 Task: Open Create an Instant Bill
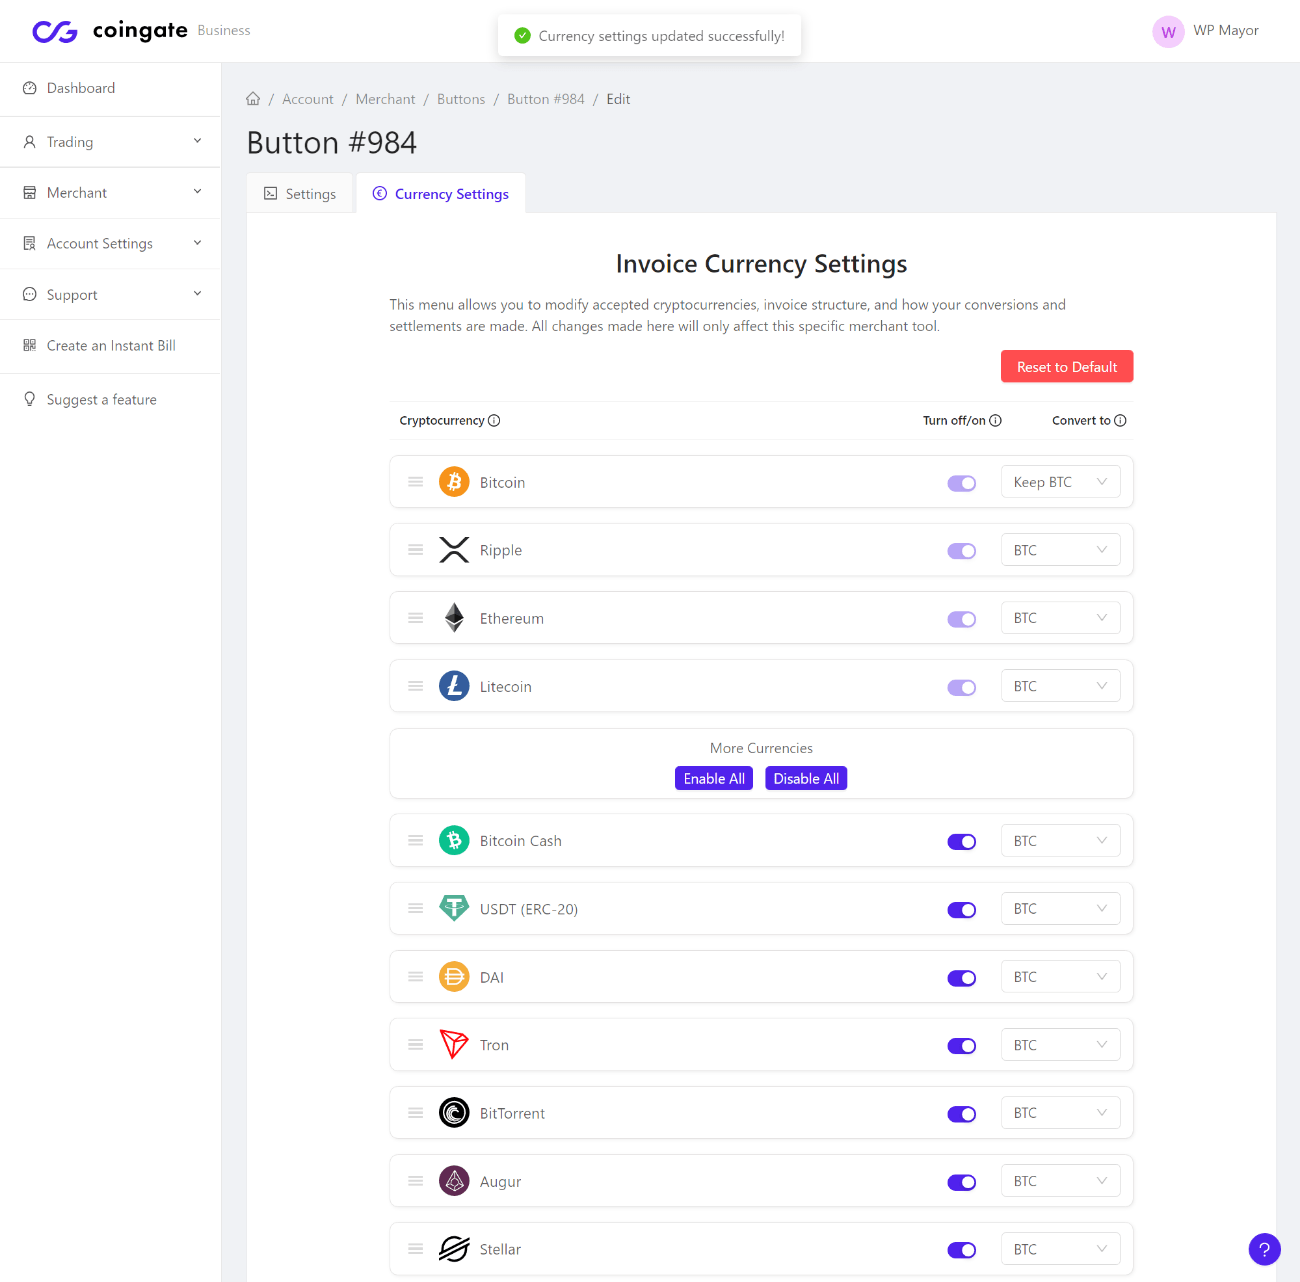(110, 346)
